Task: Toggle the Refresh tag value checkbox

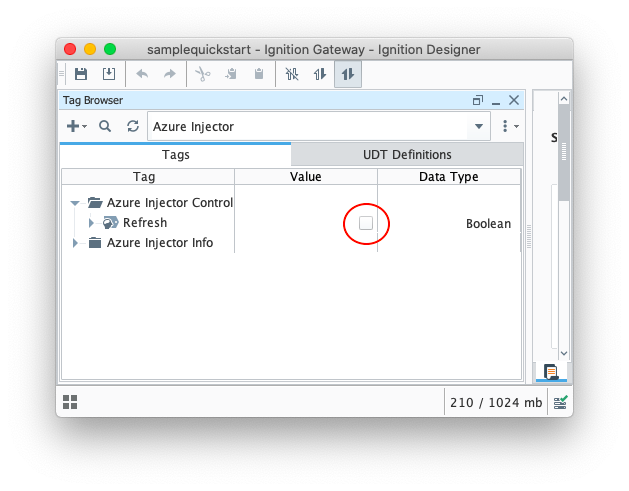Action: tap(366, 223)
